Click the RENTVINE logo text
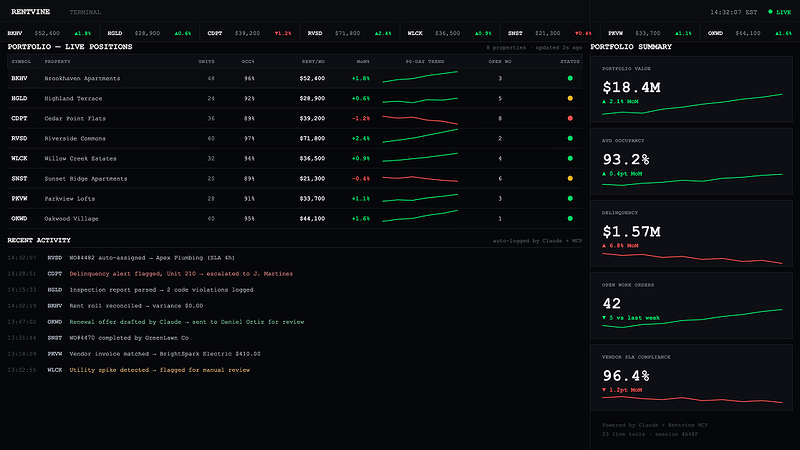Screen dimensions: 800x450 [31, 12]
